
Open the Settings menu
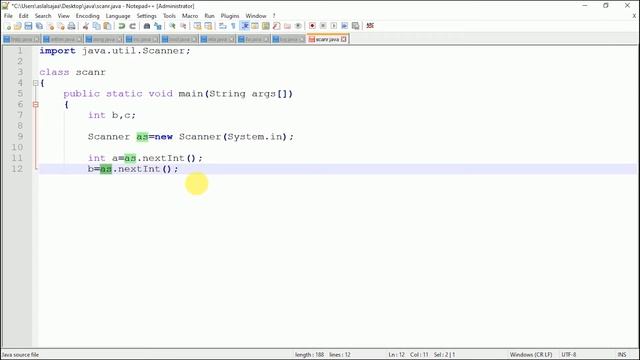(x=146, y=16)
